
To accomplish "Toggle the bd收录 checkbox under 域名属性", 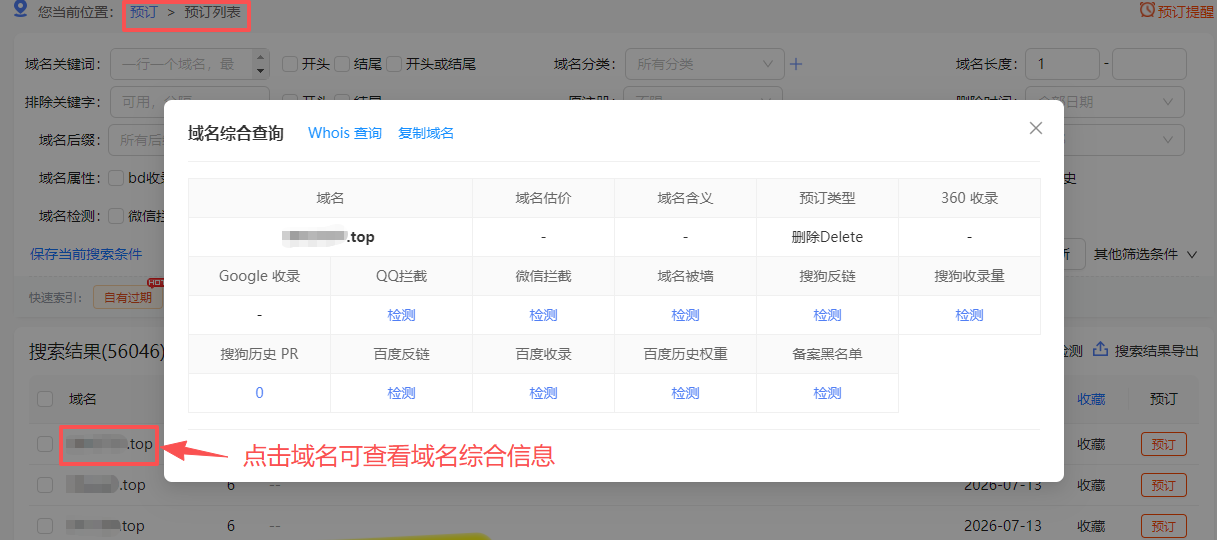I will click(116, 178).
